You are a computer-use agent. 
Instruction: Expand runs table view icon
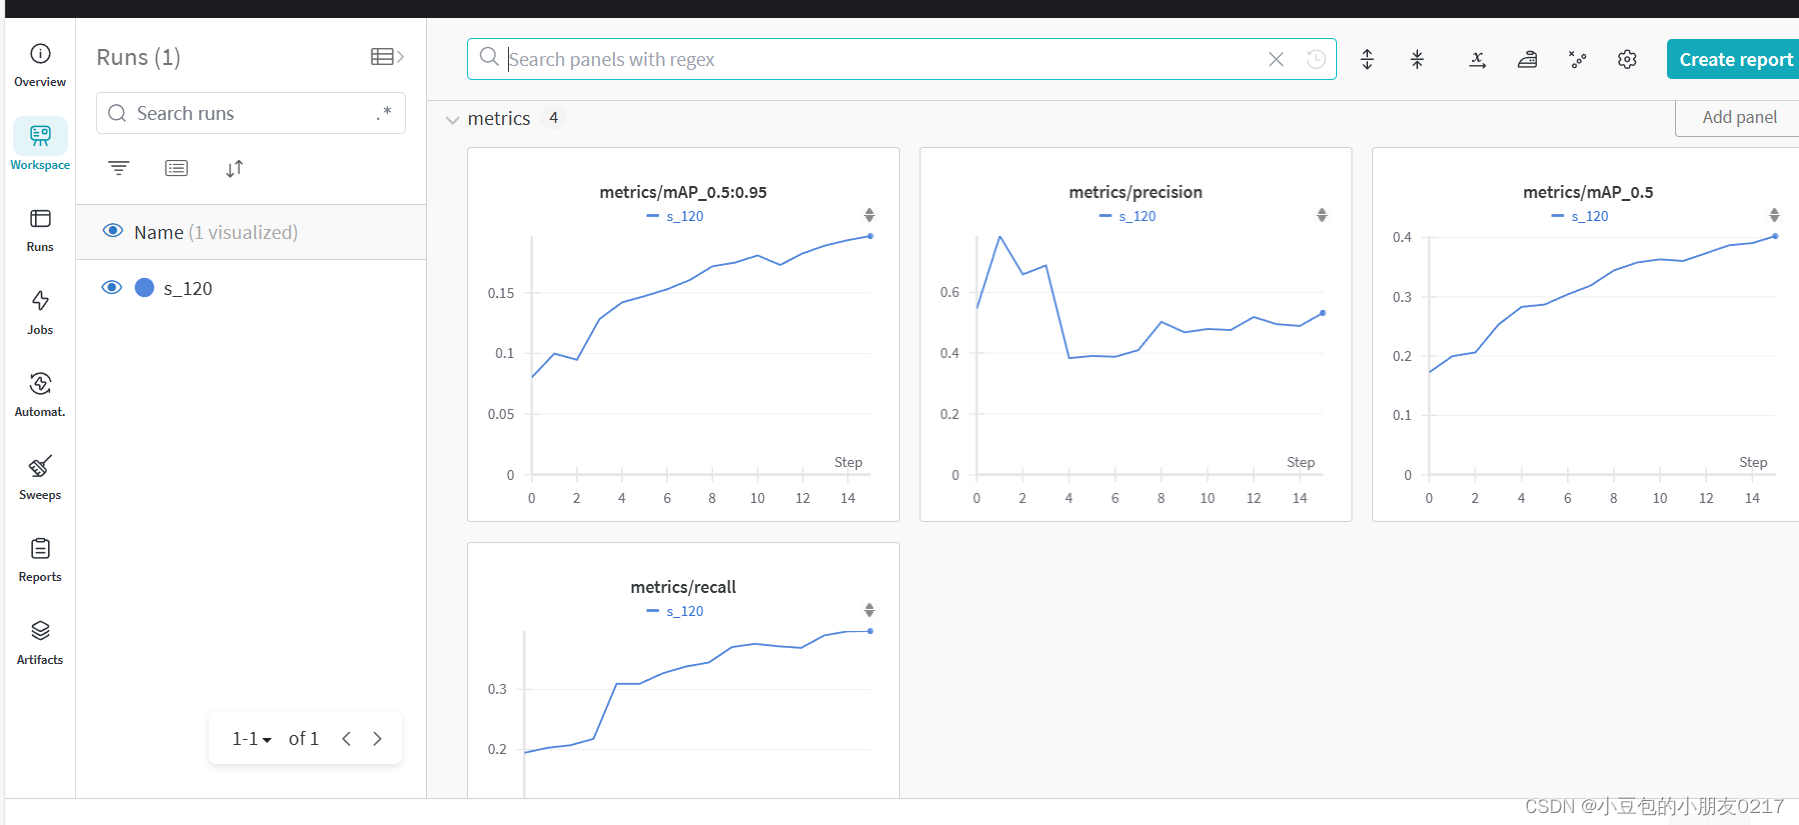click(x=387, y=57)
